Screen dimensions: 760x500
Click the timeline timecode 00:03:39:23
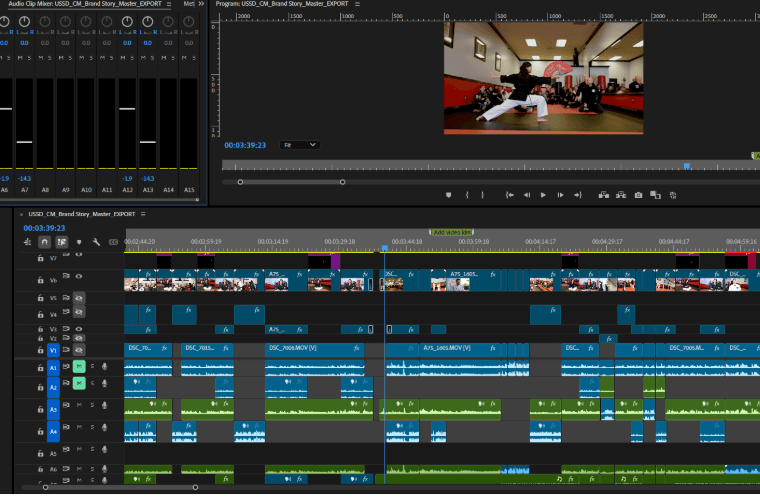[x=44, y=228]
